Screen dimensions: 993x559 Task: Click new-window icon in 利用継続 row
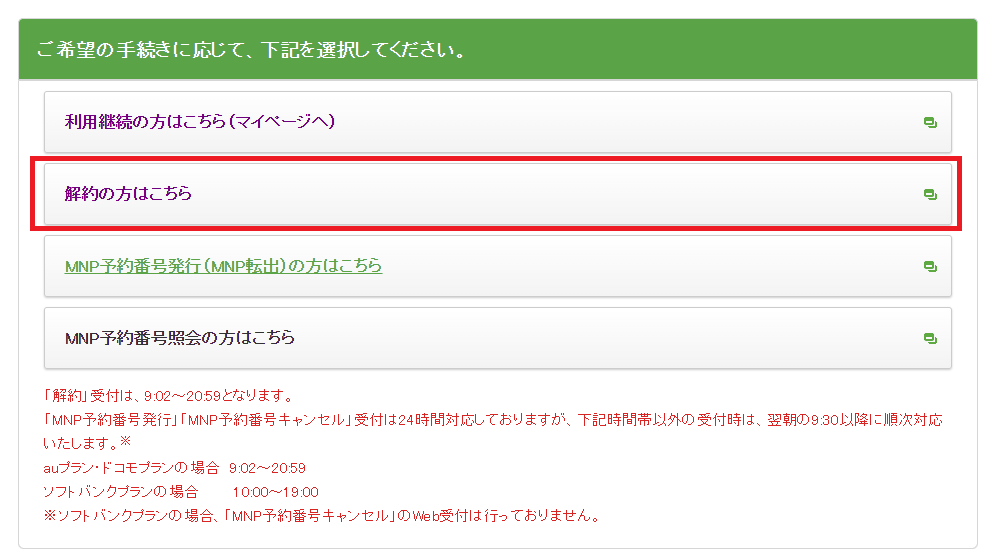coord(930,122)
